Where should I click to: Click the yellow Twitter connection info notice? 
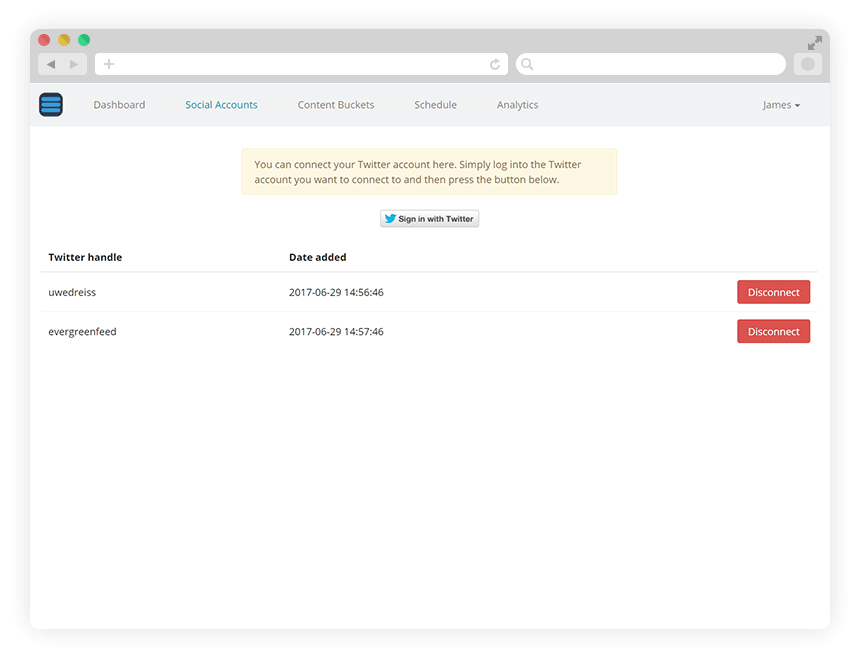coord(430,172)
